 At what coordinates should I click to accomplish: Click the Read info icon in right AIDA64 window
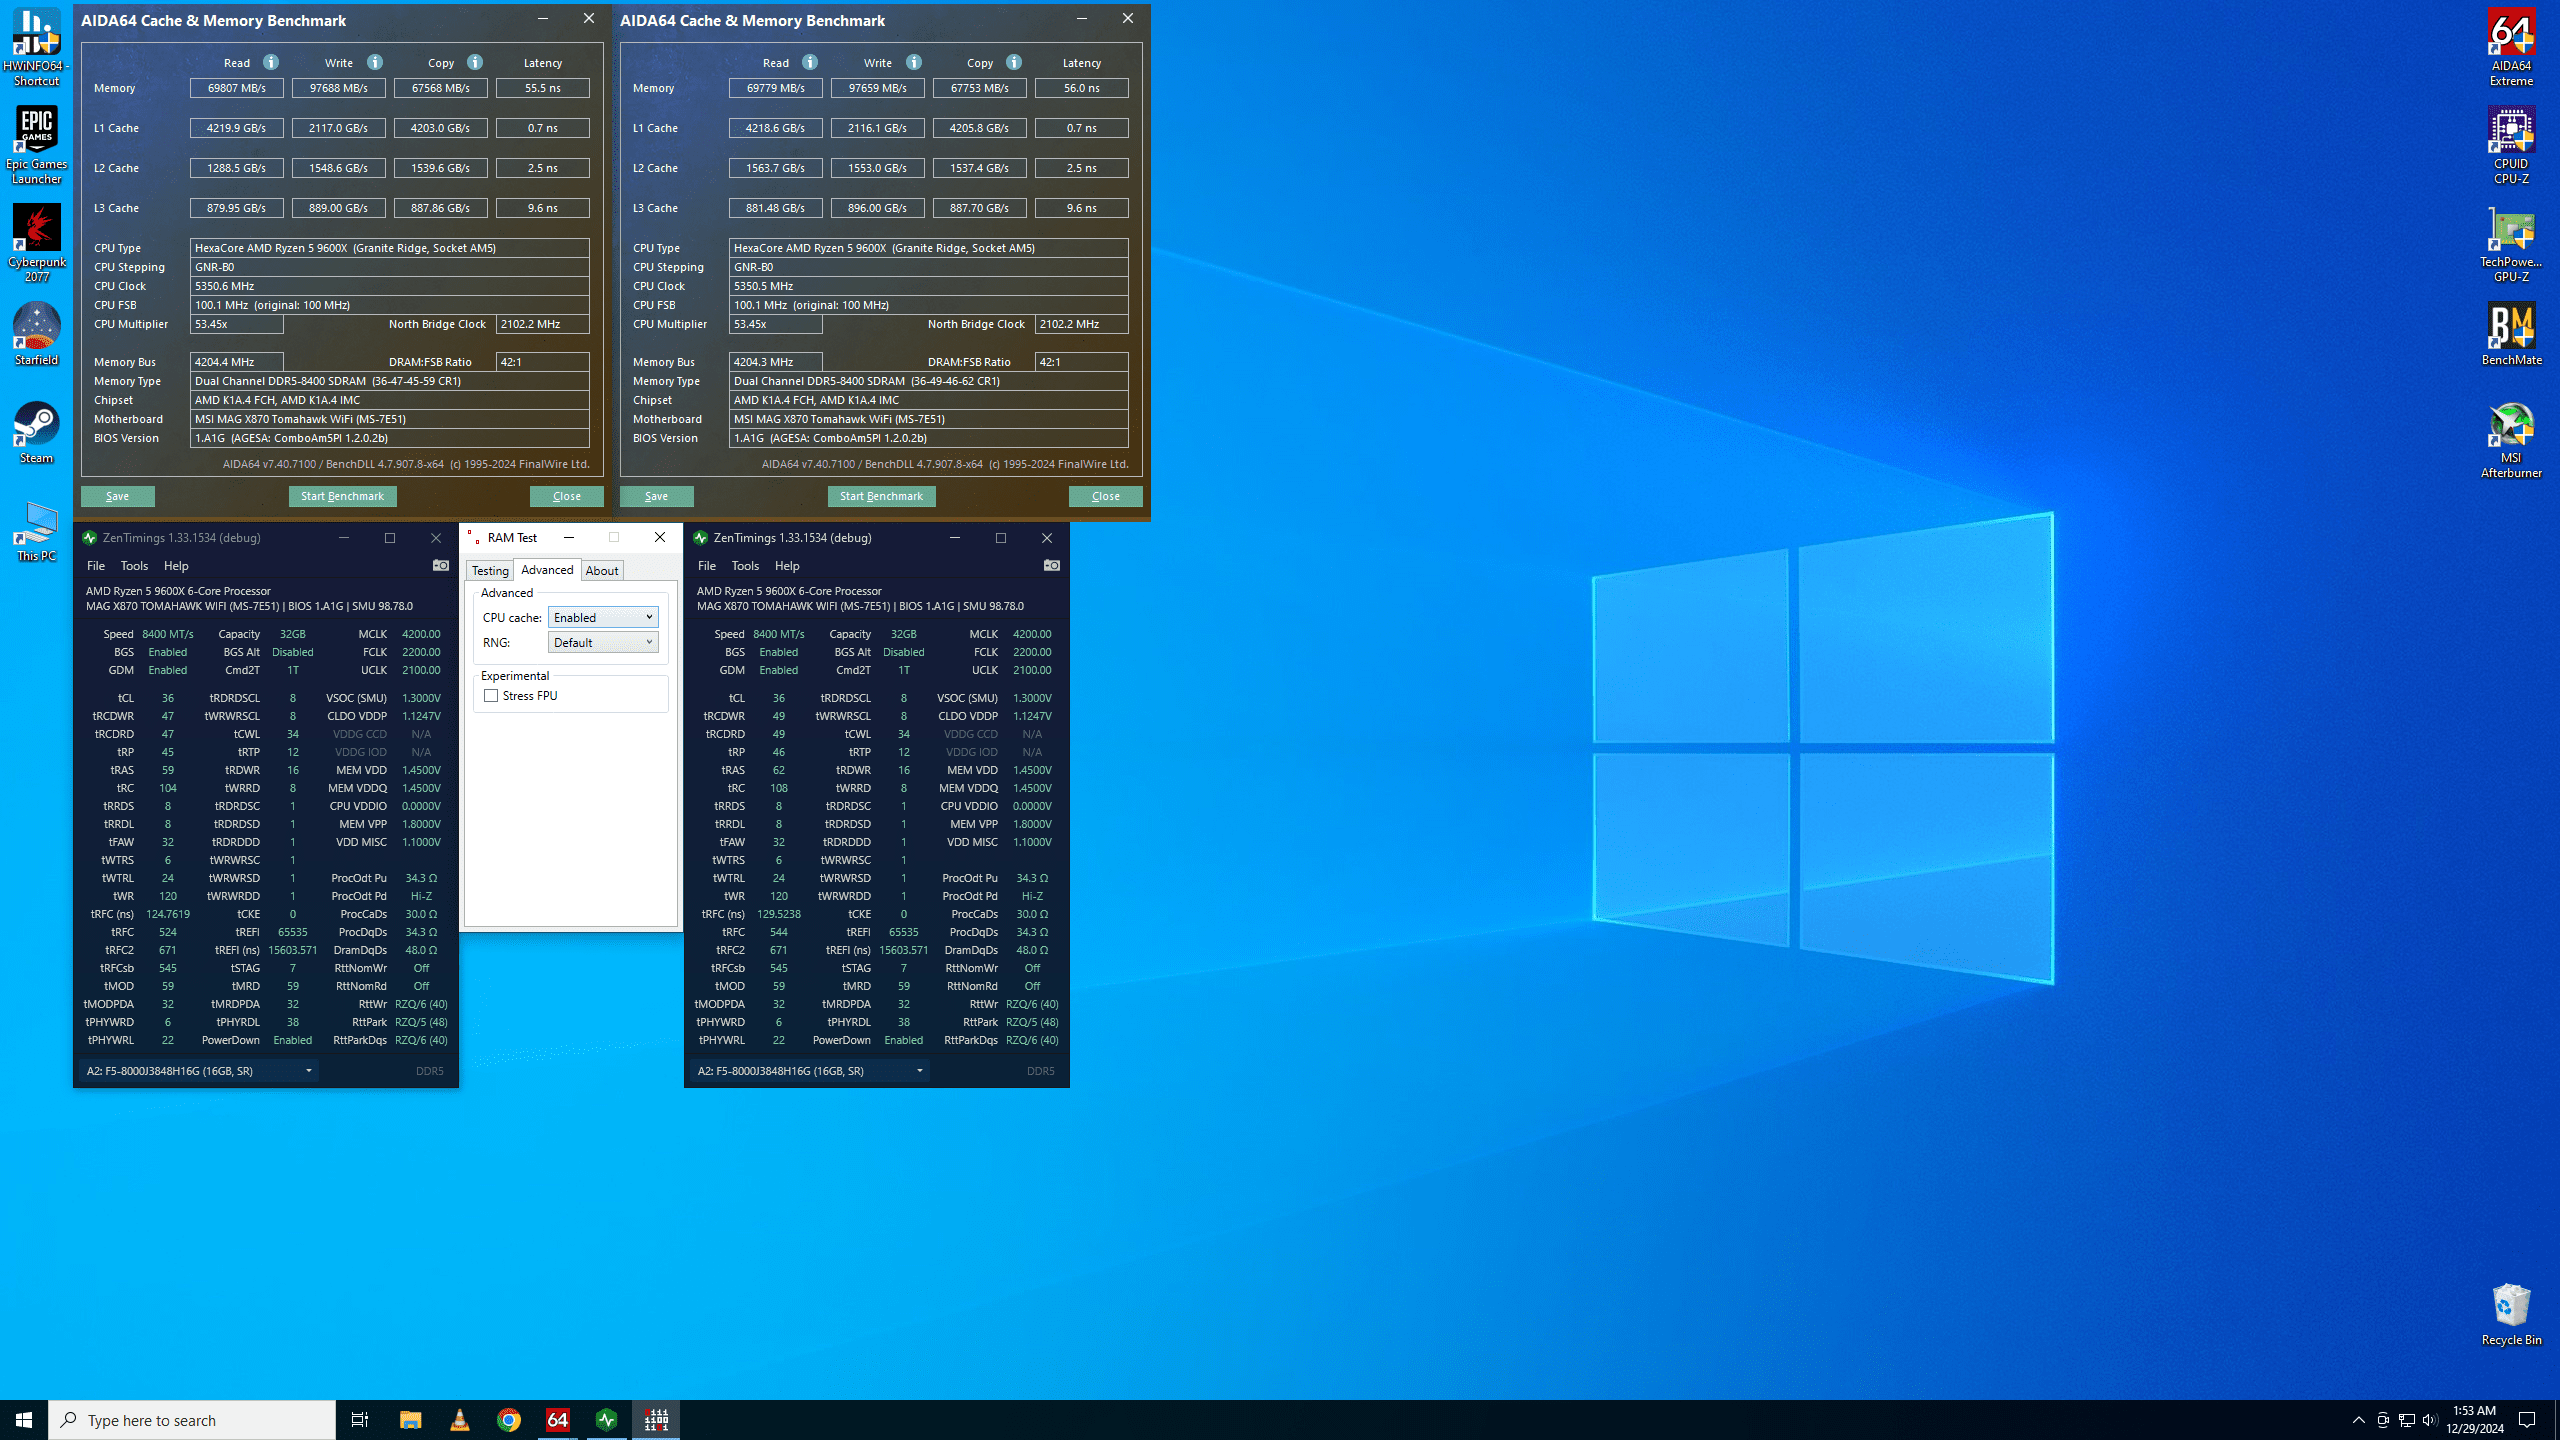[810, 62]
